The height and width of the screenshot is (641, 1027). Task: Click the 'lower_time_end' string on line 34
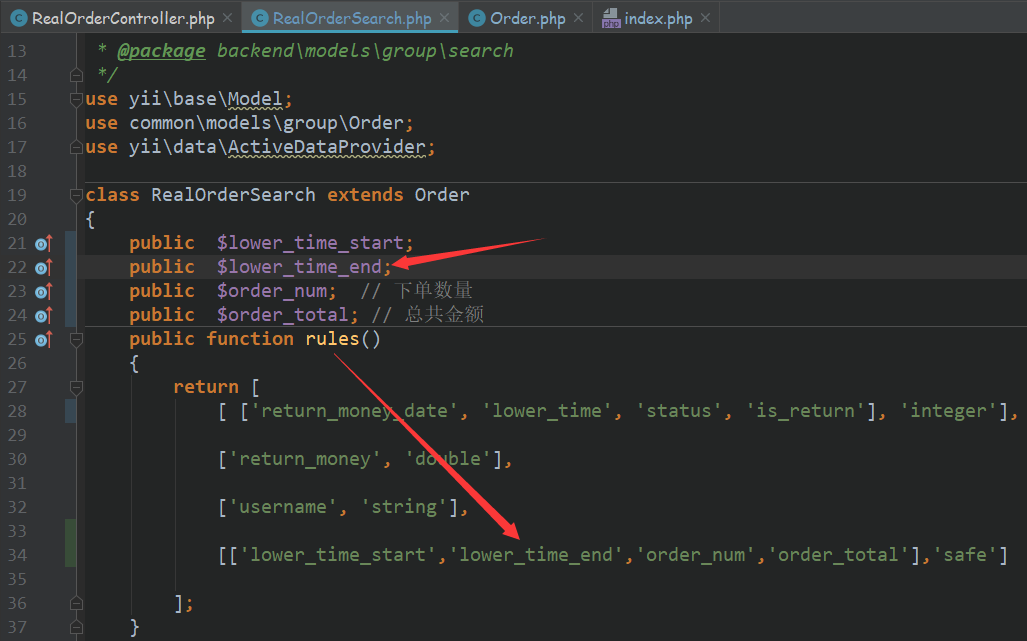click(536, 555)
